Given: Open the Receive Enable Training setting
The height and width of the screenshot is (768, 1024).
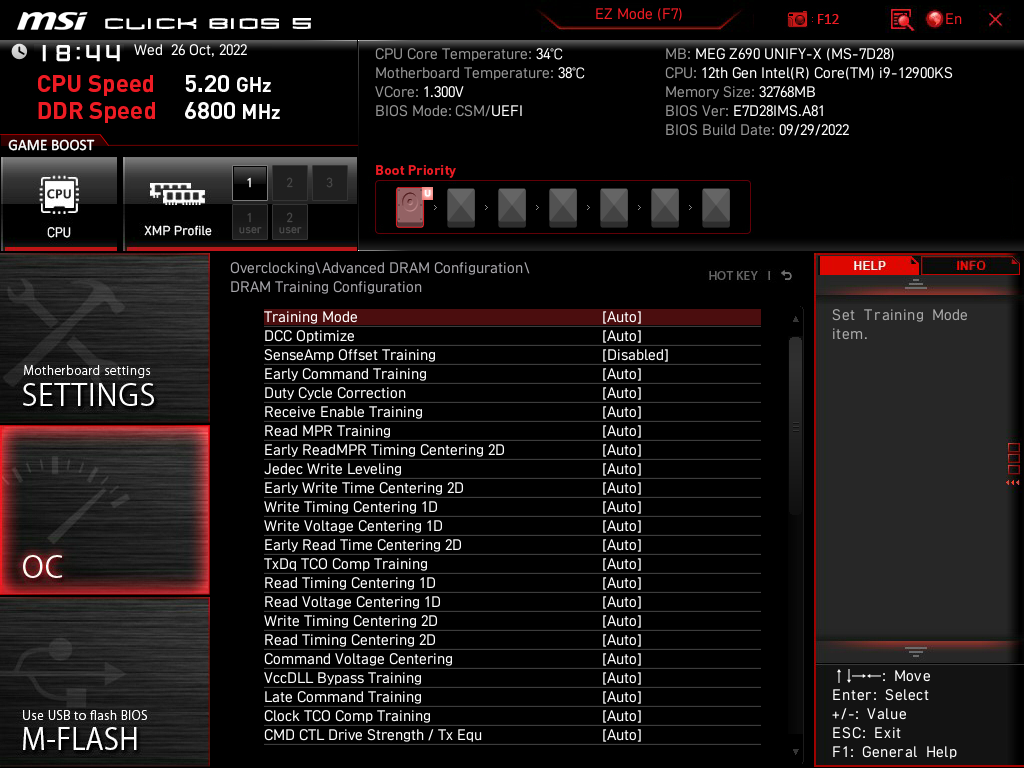Looking at the screenshot, I should pyautogui.click(x=512, y=412).
